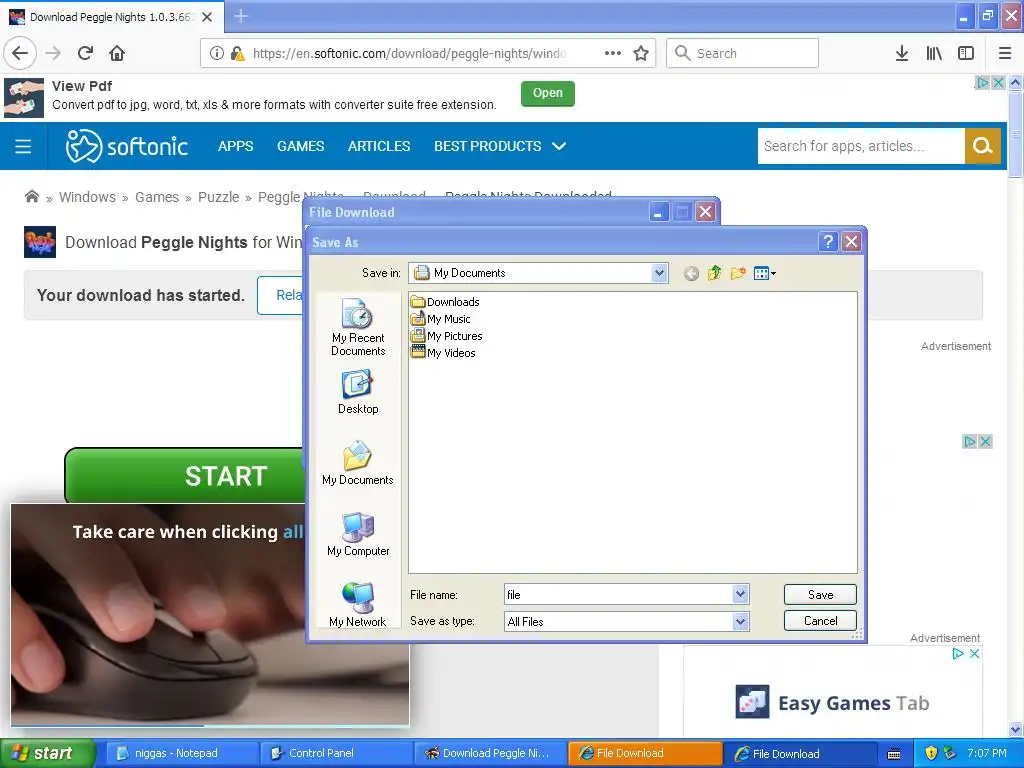Bookmark this page with the star
Image resolution: width=1024 pixels, height=768 pixels.
[x=641, y=53]
